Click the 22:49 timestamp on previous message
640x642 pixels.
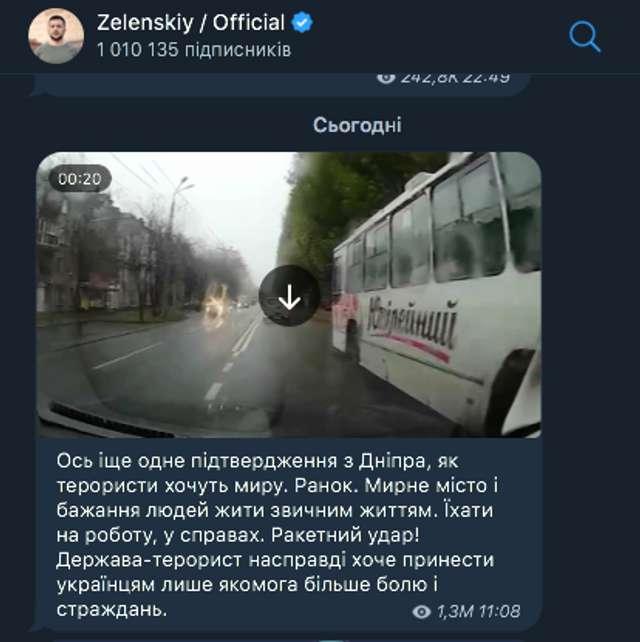488,77
